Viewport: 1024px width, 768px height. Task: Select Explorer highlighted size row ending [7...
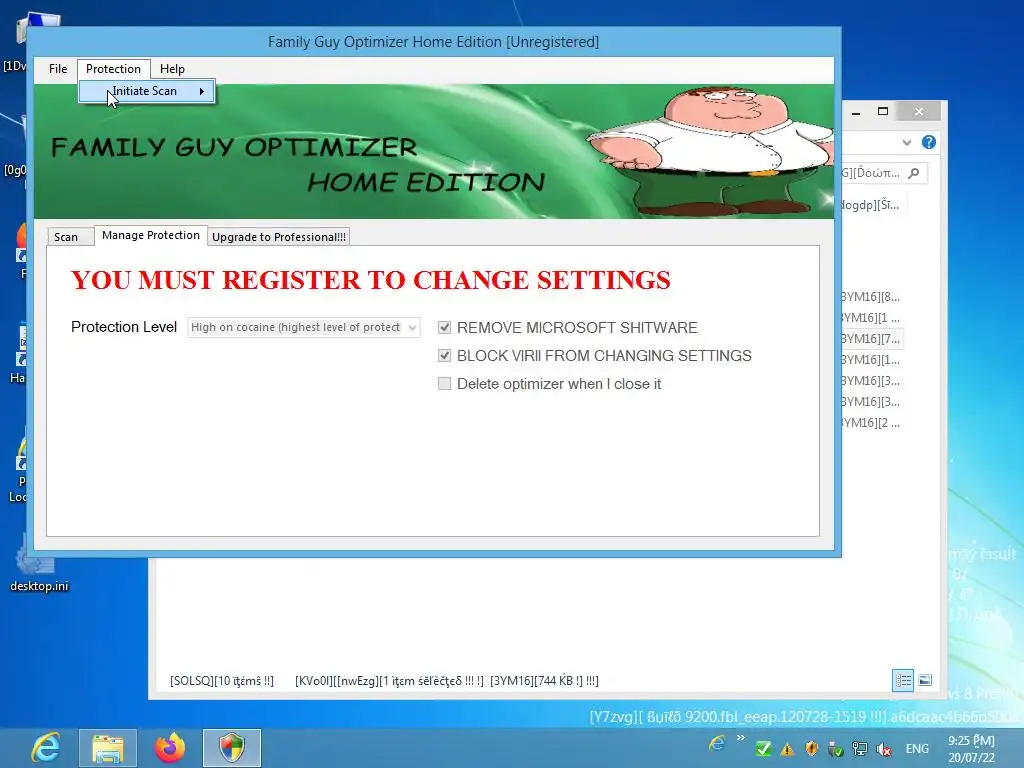pyautogui.click(x=871, y=338)
